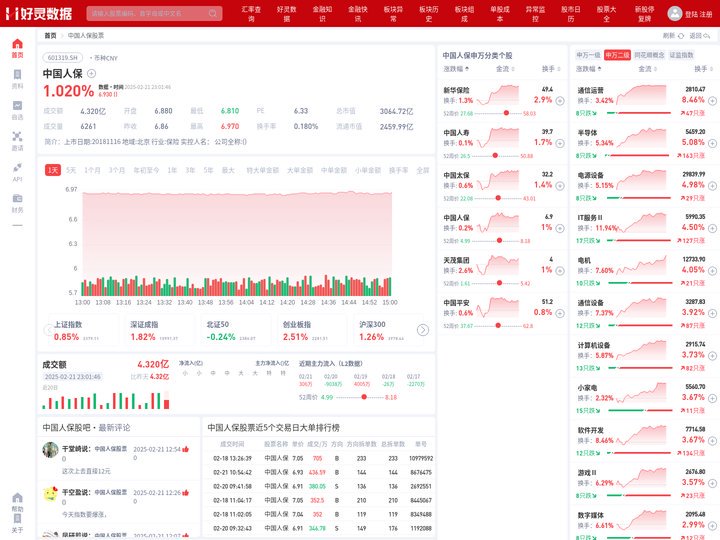The height and width of the screenshot is (540, 720).
Task: Click the user avatar icon near 登陆 注册
Action: point(675,13)
